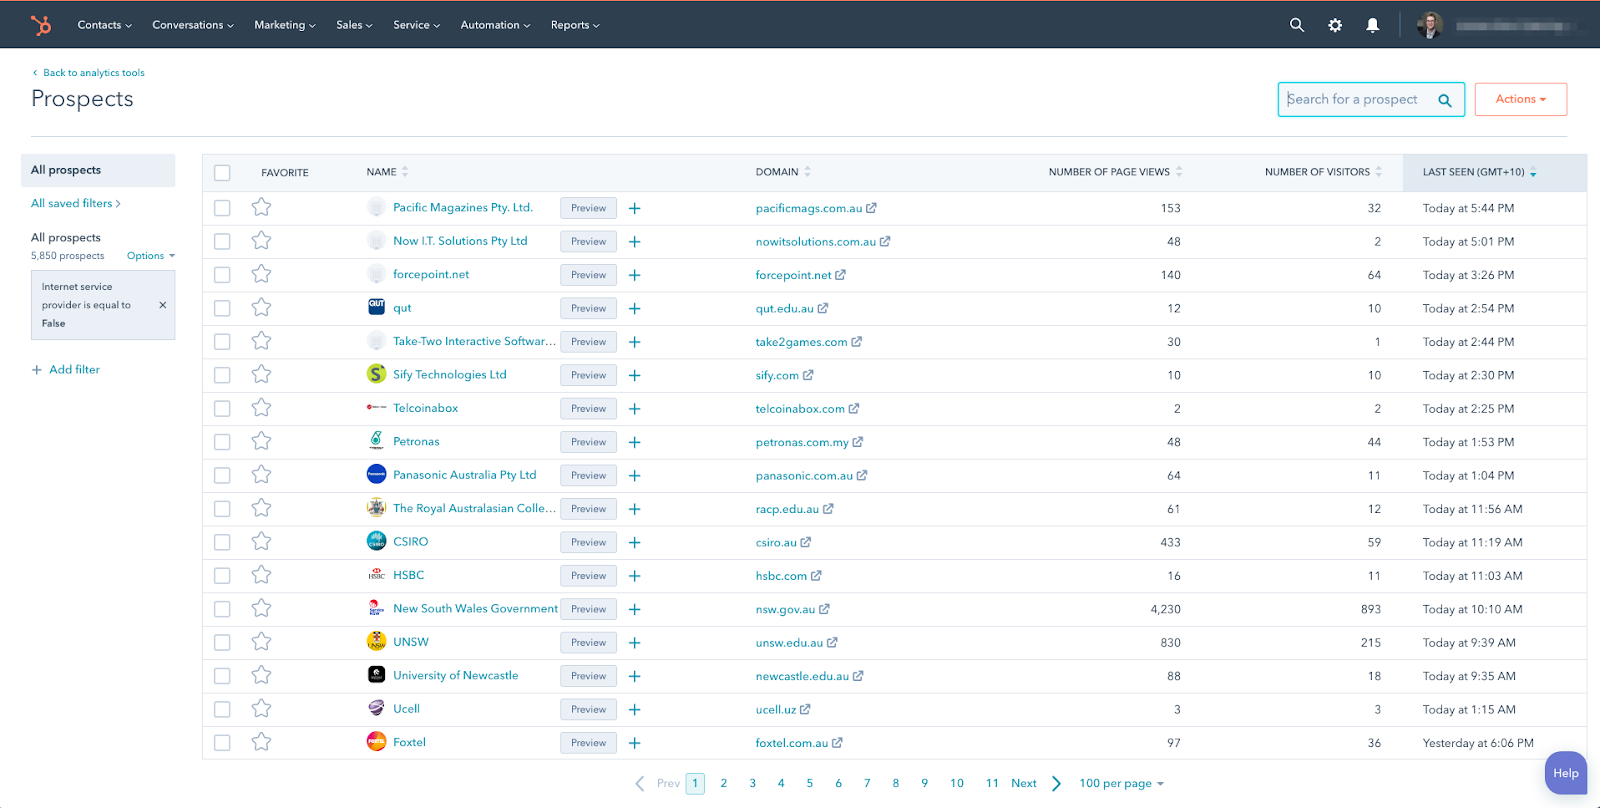
Task: Select All prospects sidebar tab
Action: click(x=98, y=170)
